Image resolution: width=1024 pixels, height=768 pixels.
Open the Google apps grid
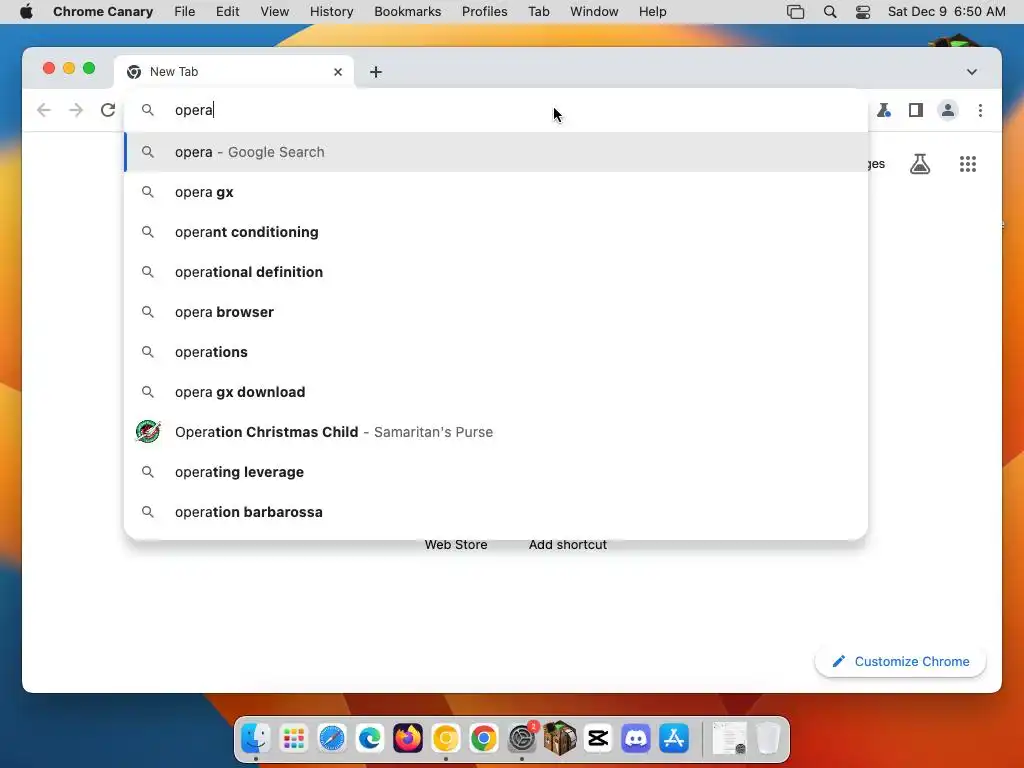pos(968,164)
